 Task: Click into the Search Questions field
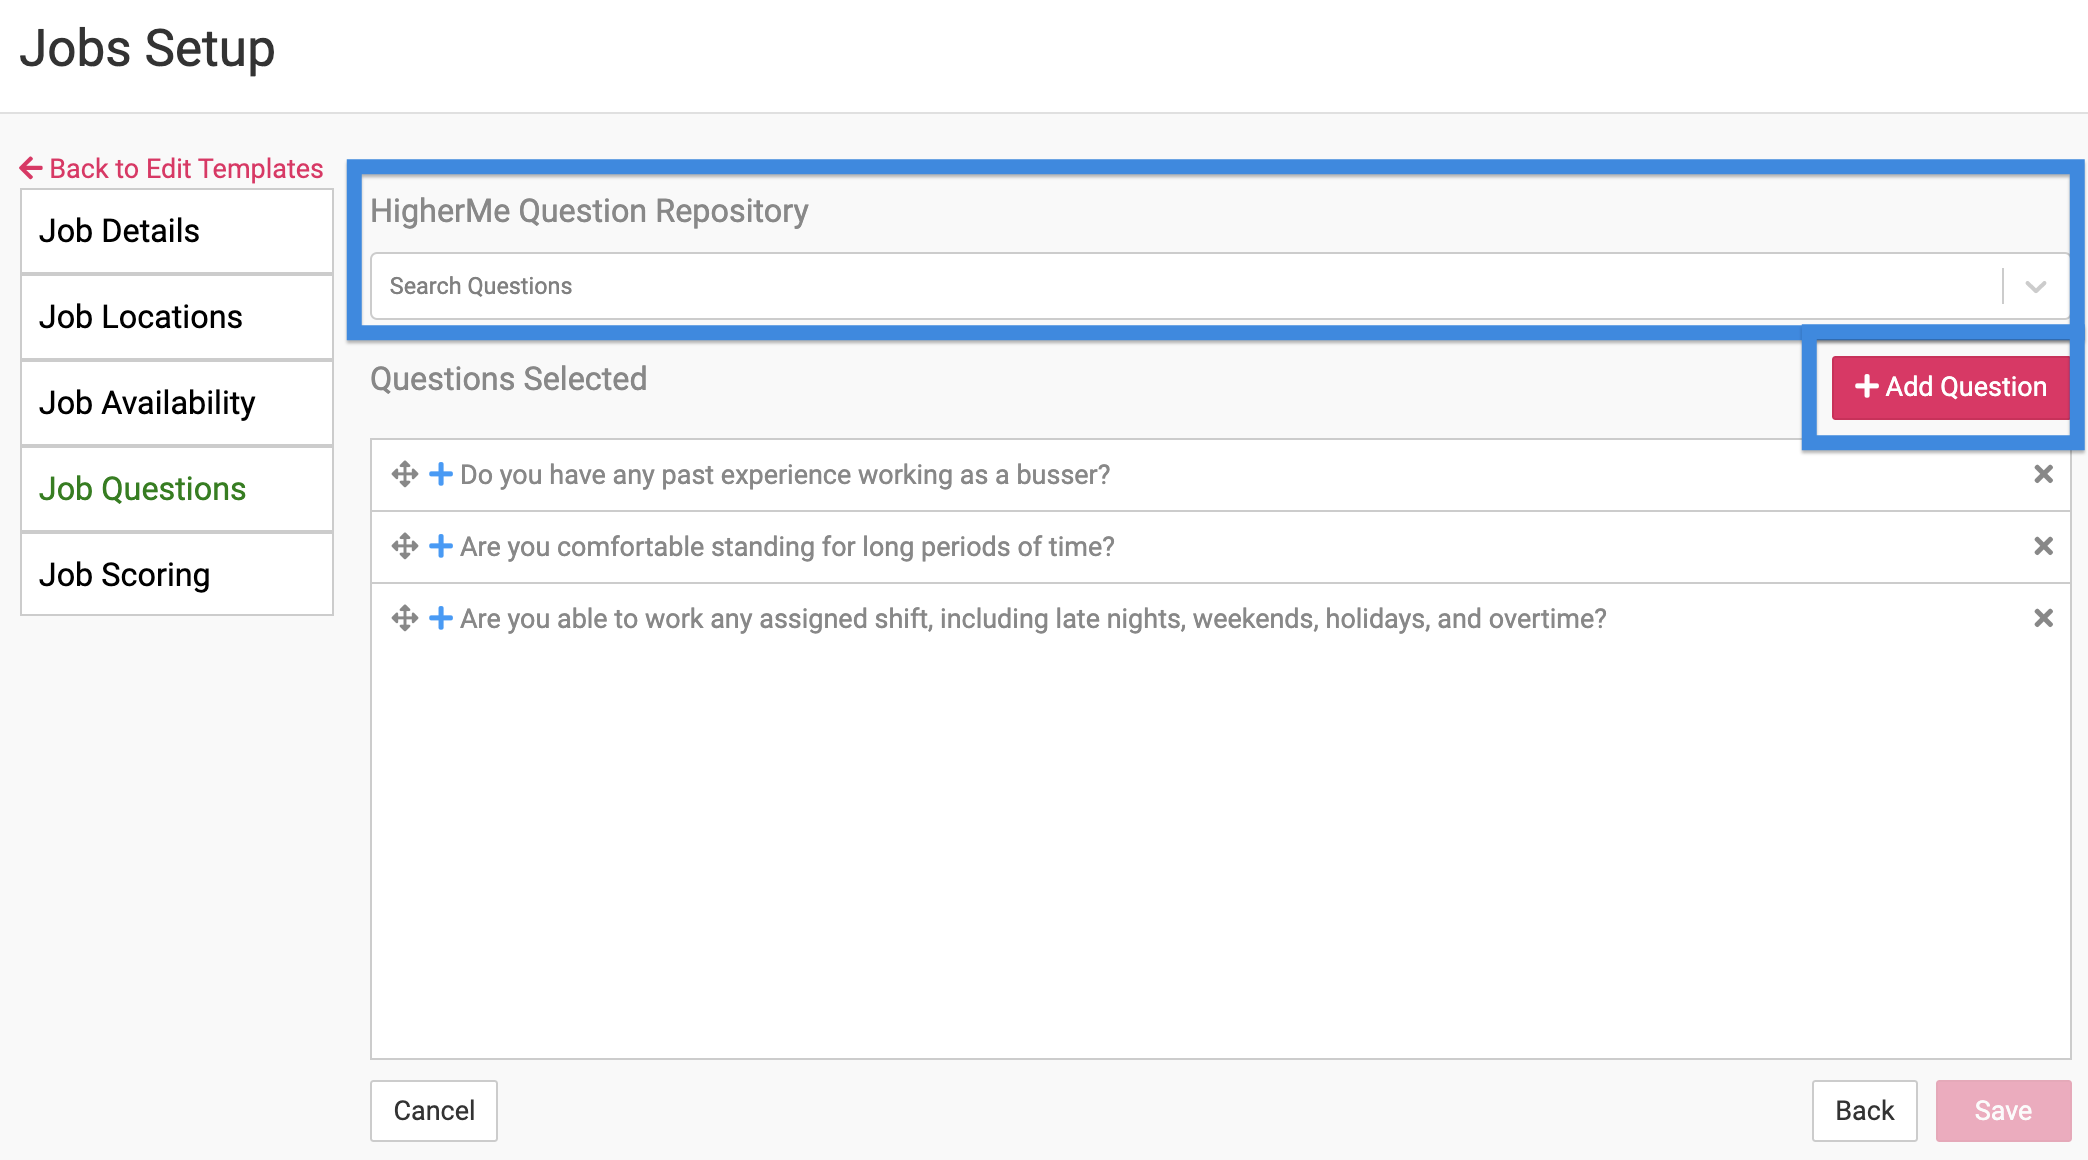1180,287
